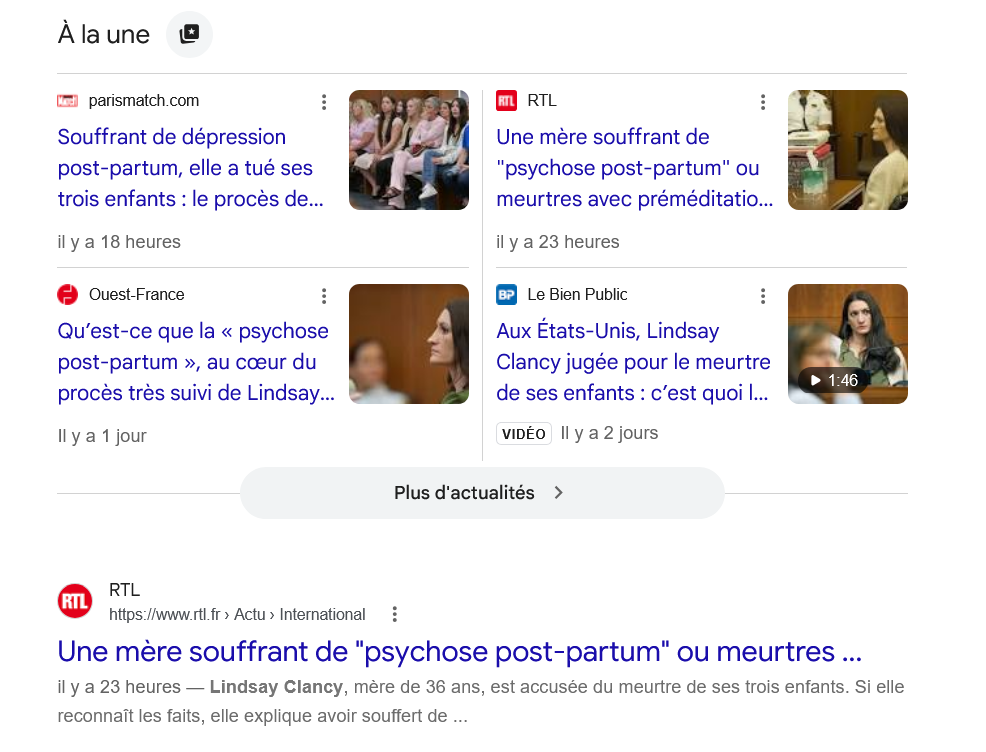Open the Paris Match headline about dépression post-partum
Image resolution: width=986 pixels, height=752 pixels.
pos(191,168)
